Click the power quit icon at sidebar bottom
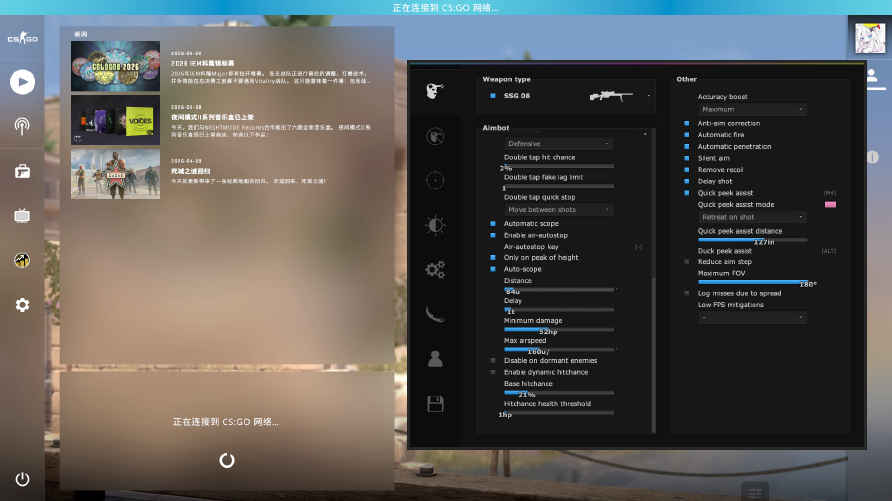The height and width of the screenshot is (501, 892). coord(22,479)
